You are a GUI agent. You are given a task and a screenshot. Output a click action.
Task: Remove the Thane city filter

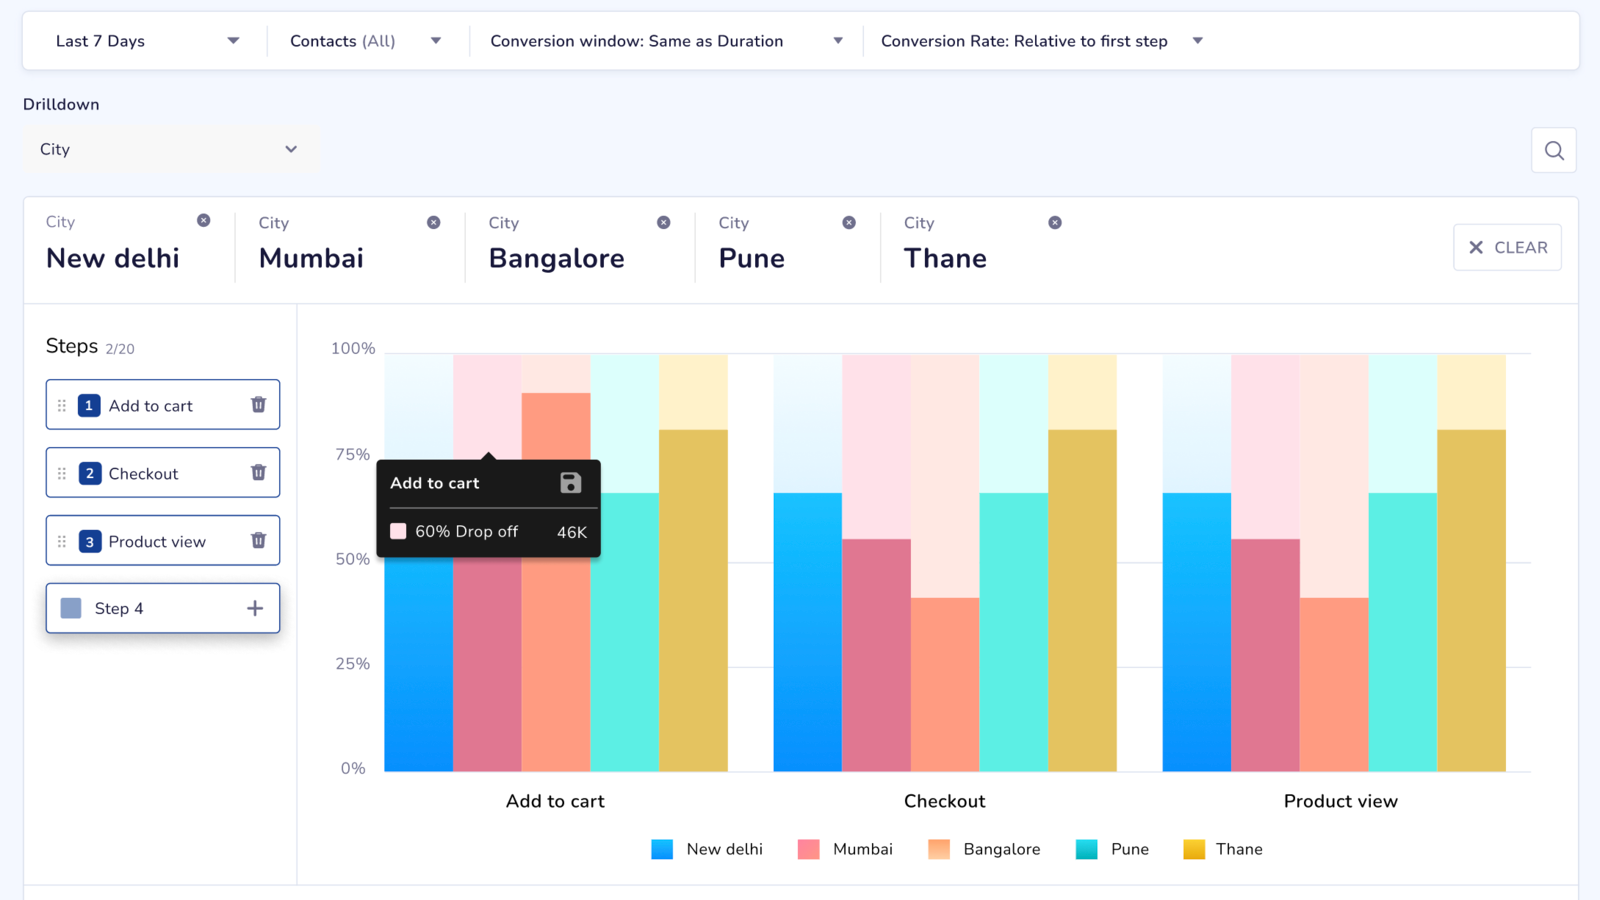coord(1055,222)
